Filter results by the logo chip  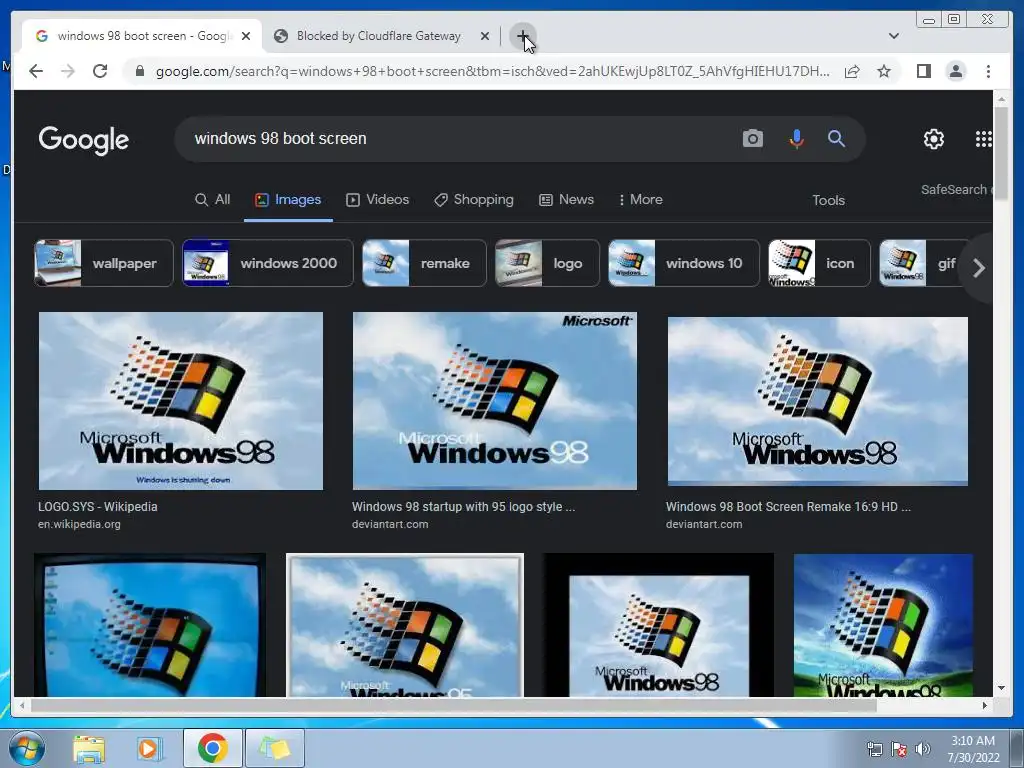tap(547, 263)
